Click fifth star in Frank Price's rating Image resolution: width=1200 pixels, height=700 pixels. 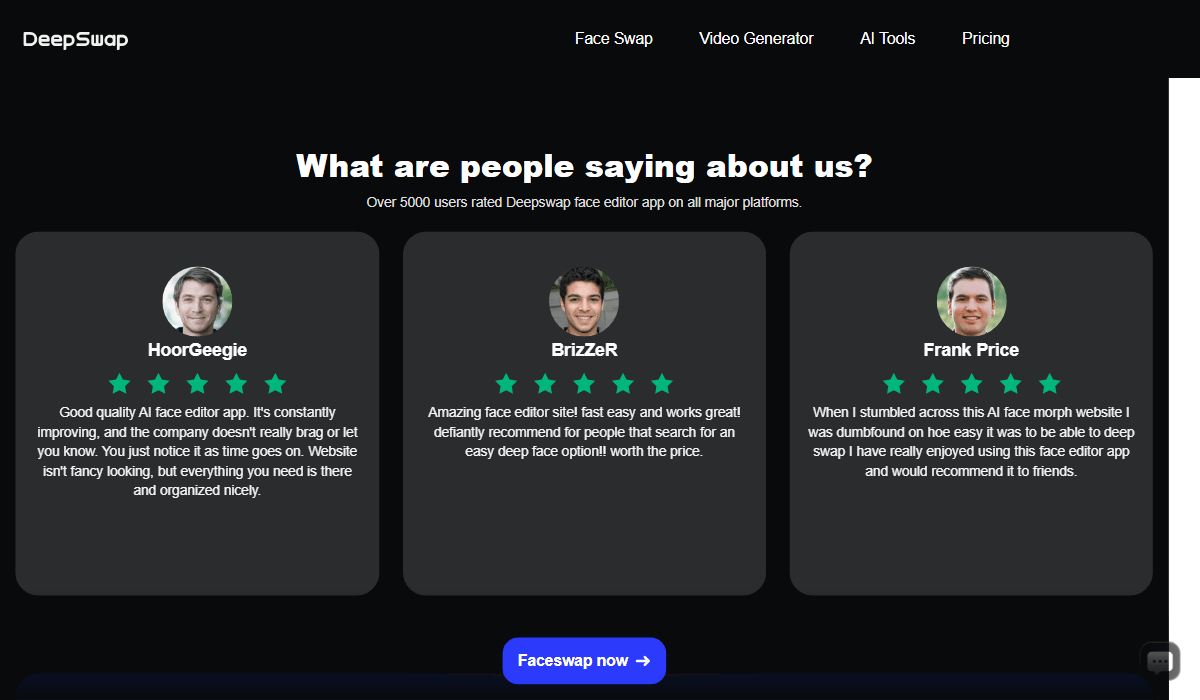tap(1049, 383)
